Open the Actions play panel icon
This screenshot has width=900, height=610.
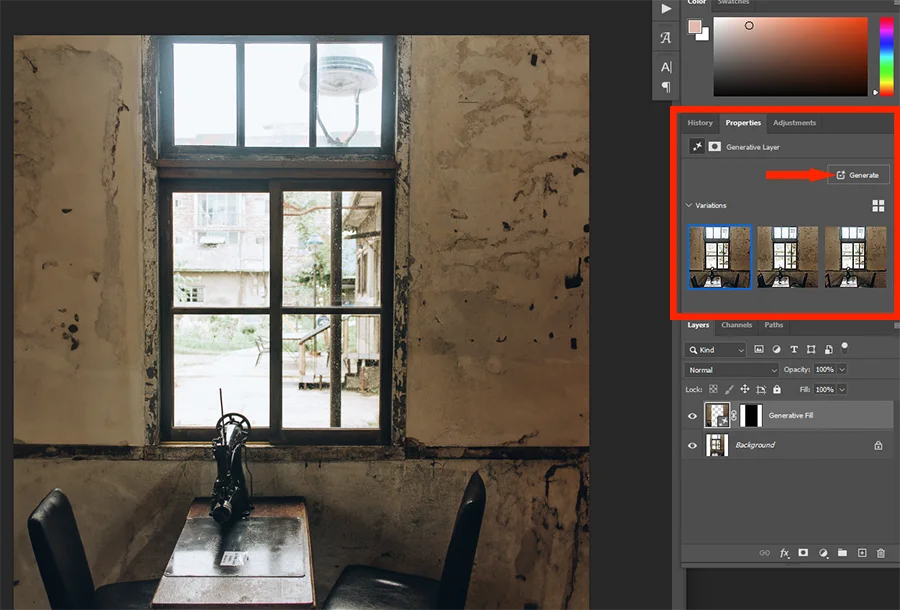[666, 9]
